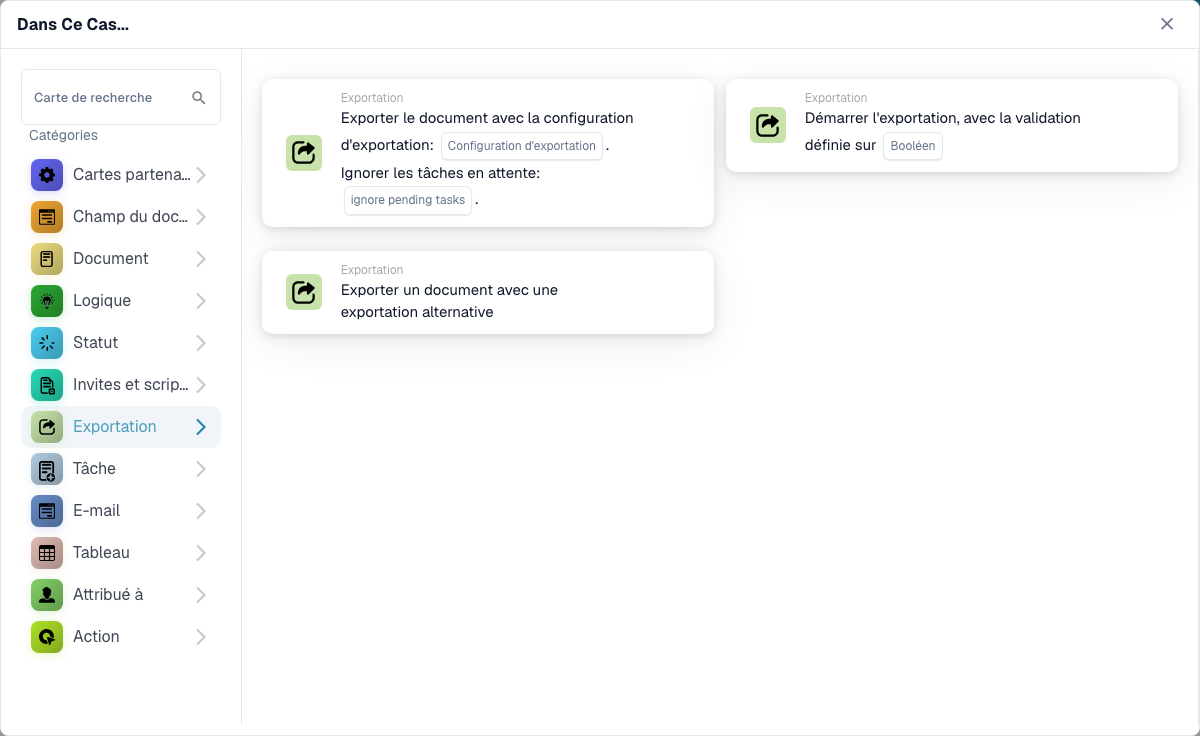Expand the Attribué à chevron
Image resolution: width=1200 pixels, height=736 pixels.
tap(201, 595)
